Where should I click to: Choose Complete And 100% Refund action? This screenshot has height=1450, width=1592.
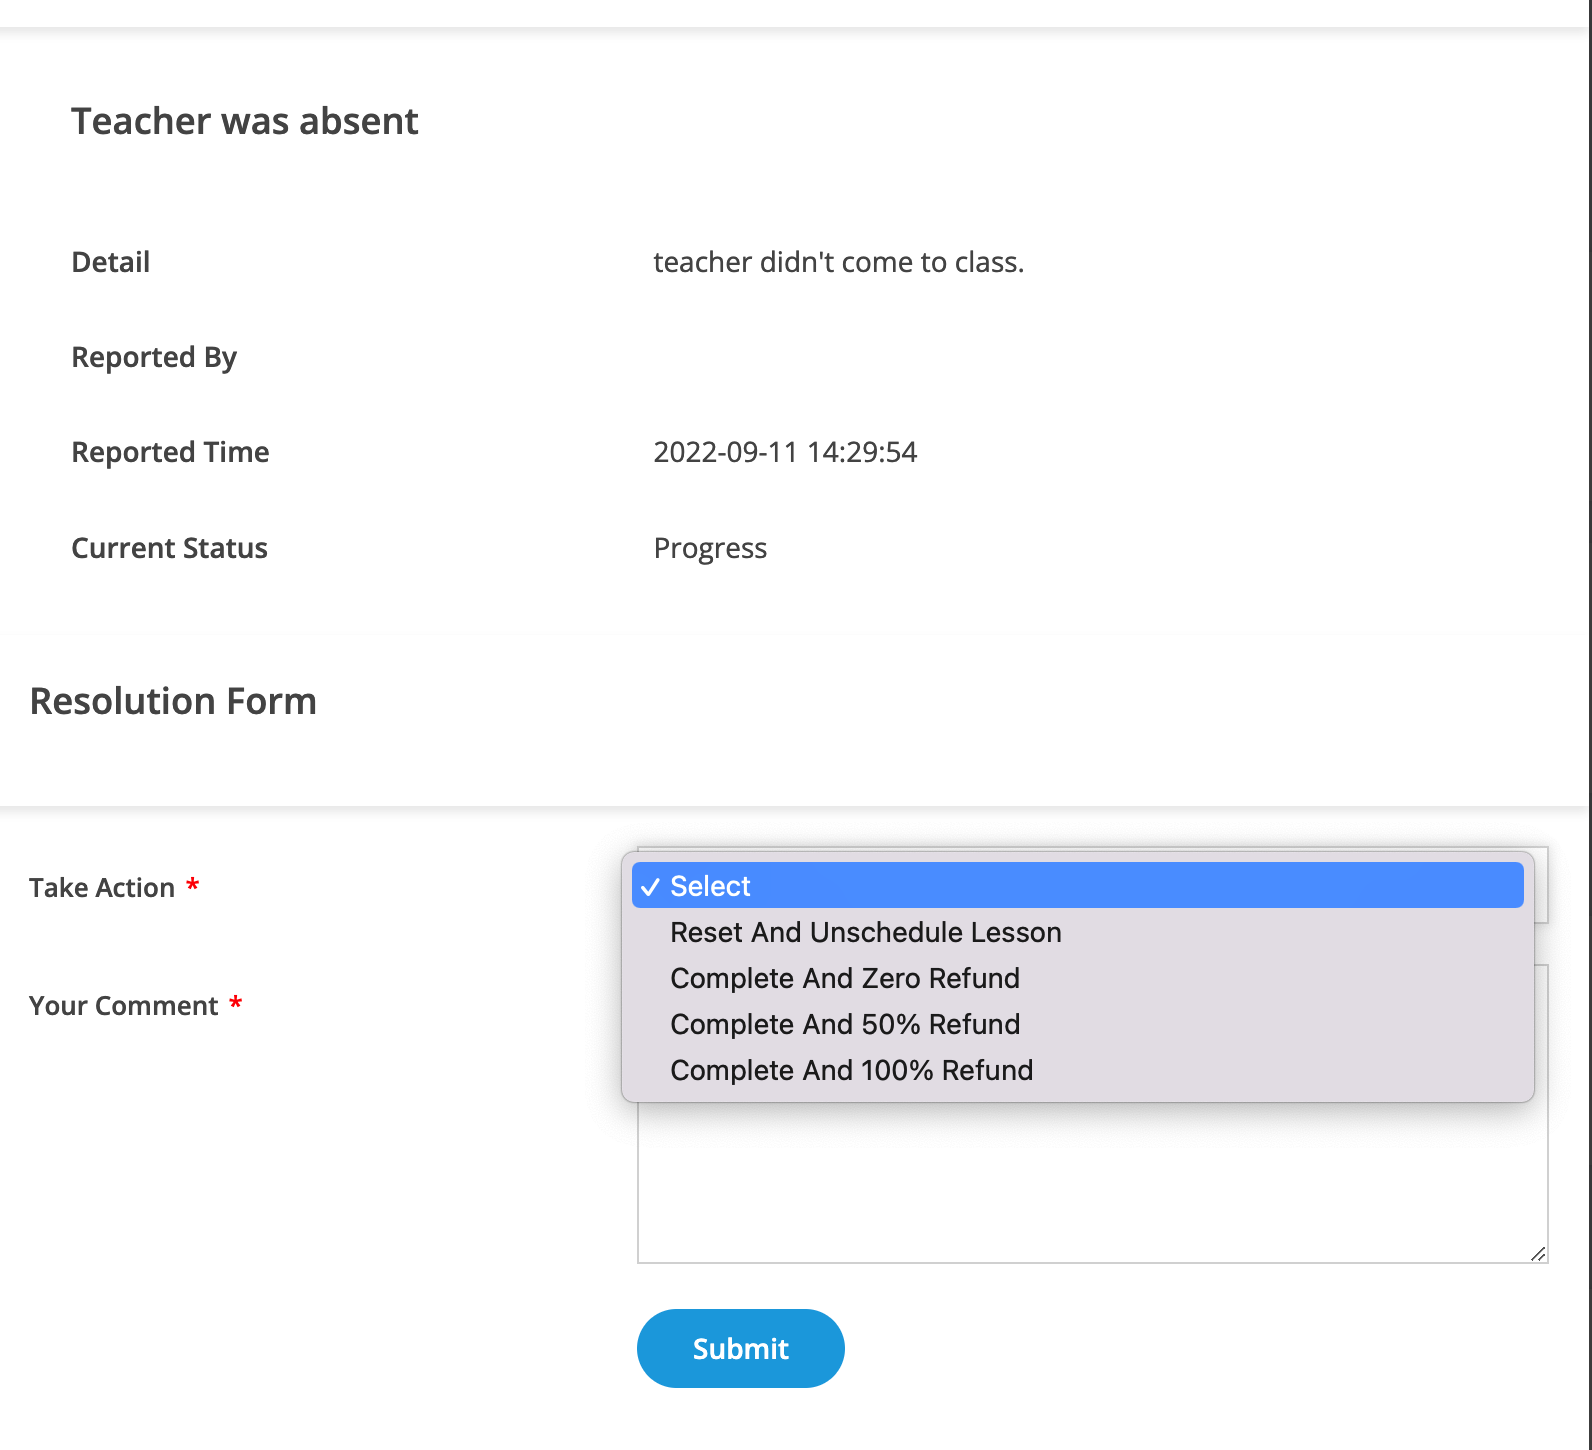click(x=851, y=1070)
